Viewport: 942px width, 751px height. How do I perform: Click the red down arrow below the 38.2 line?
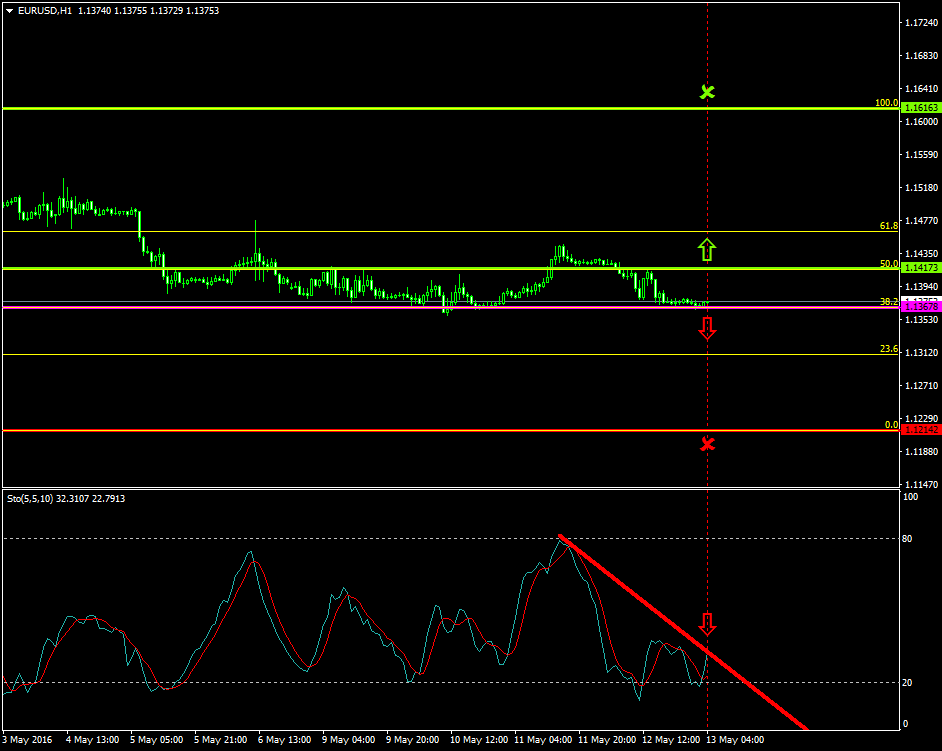(708, 327)
